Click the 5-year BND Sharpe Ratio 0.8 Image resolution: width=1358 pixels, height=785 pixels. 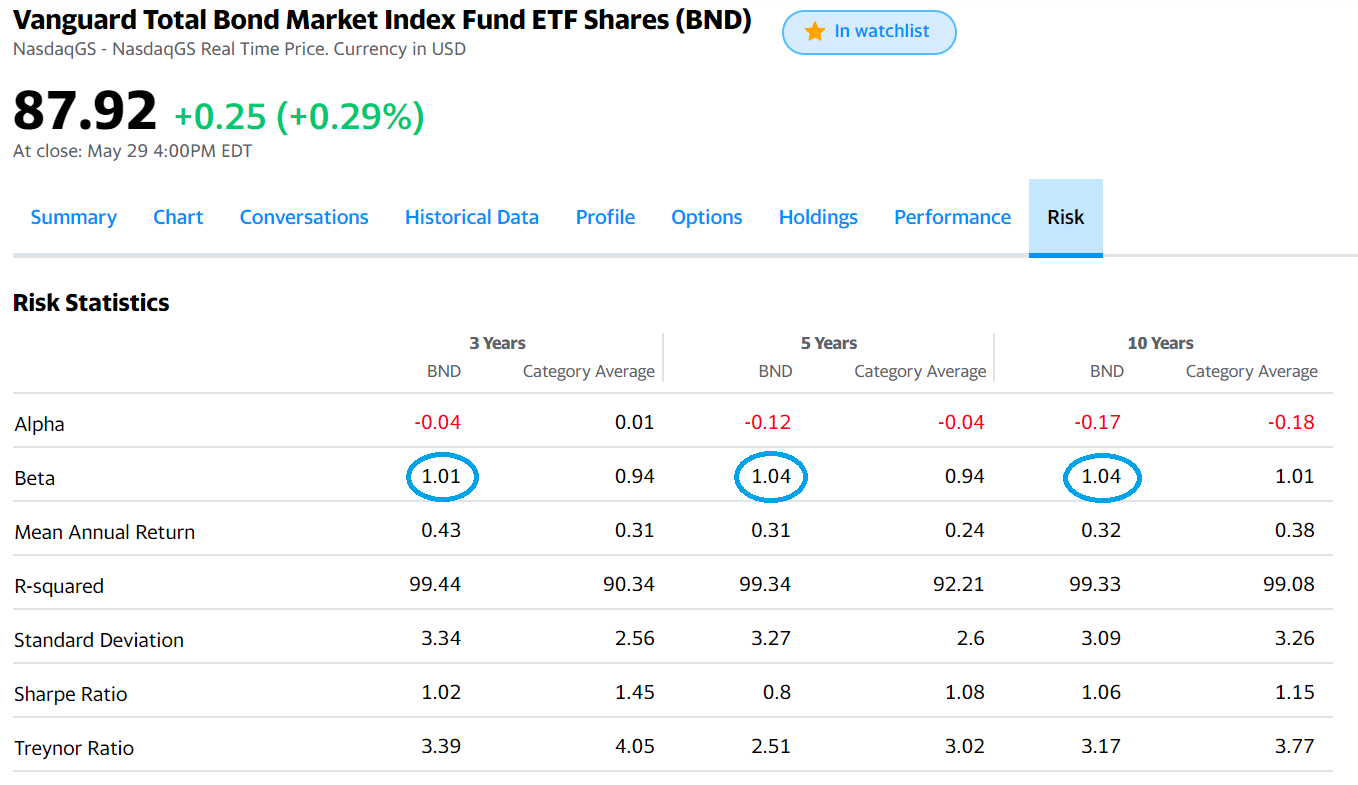(777, 692)
